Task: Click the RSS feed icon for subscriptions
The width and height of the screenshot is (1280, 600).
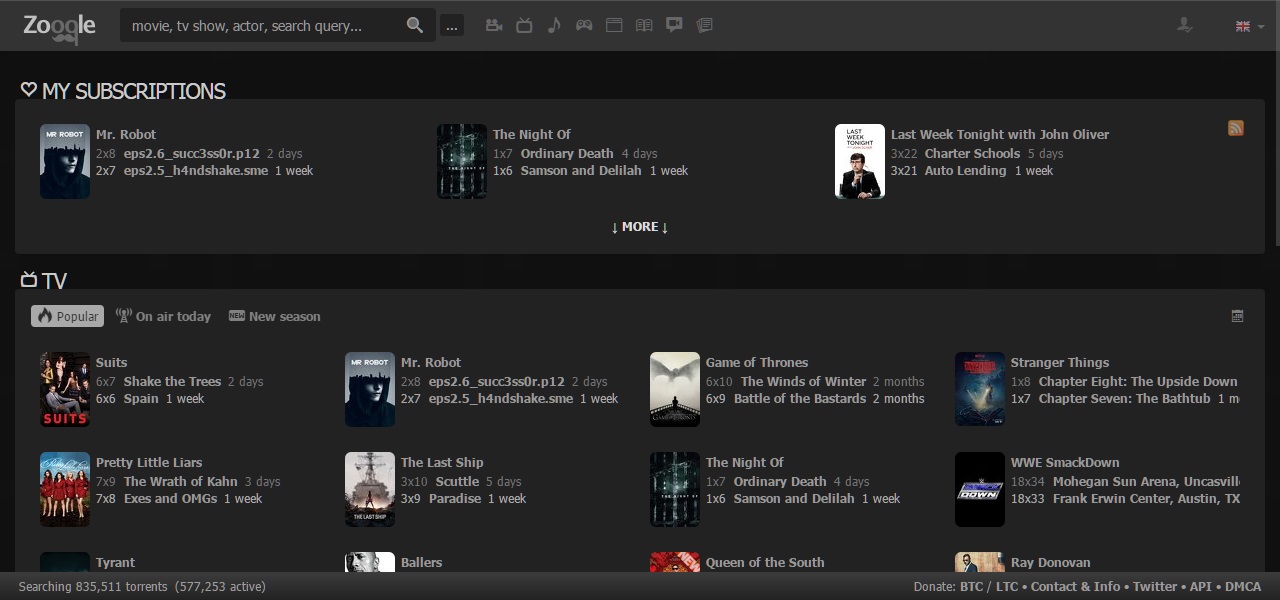Action: coord(1236,128)
